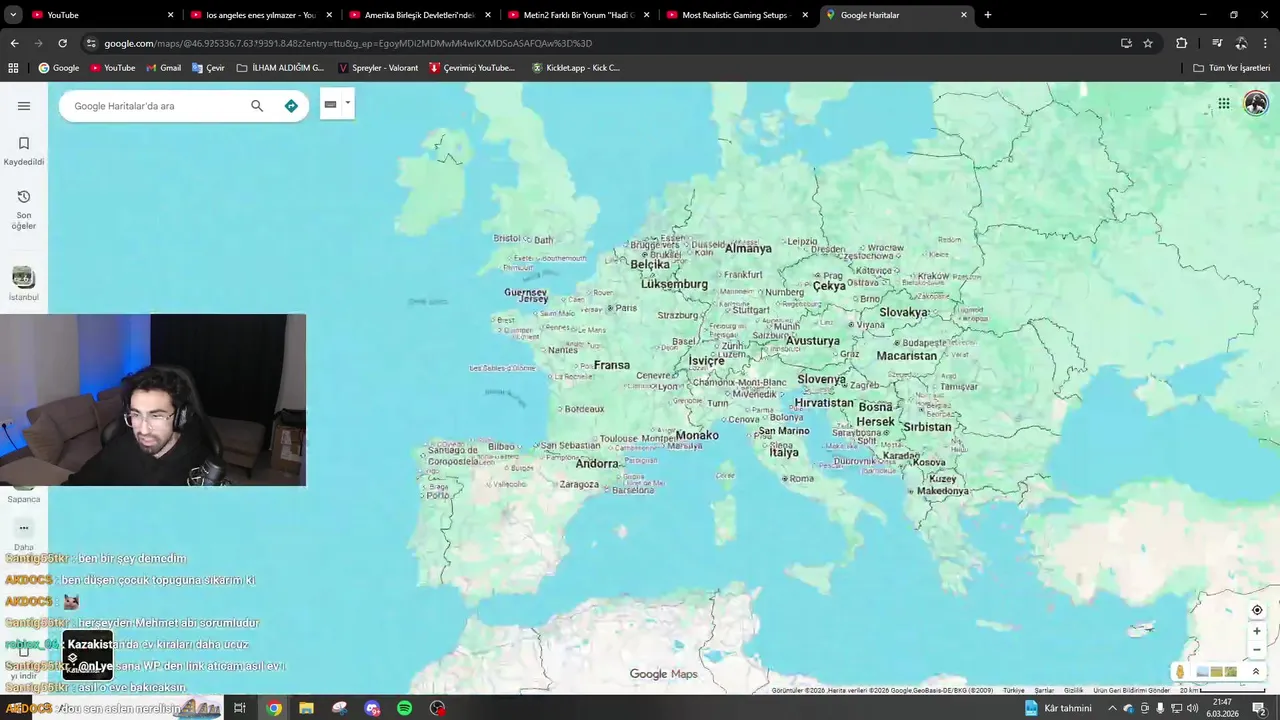The image size is (1280, 720).
Task: Switch to Most Realistic Gaming Setups tab
Action: coord(737,15)
